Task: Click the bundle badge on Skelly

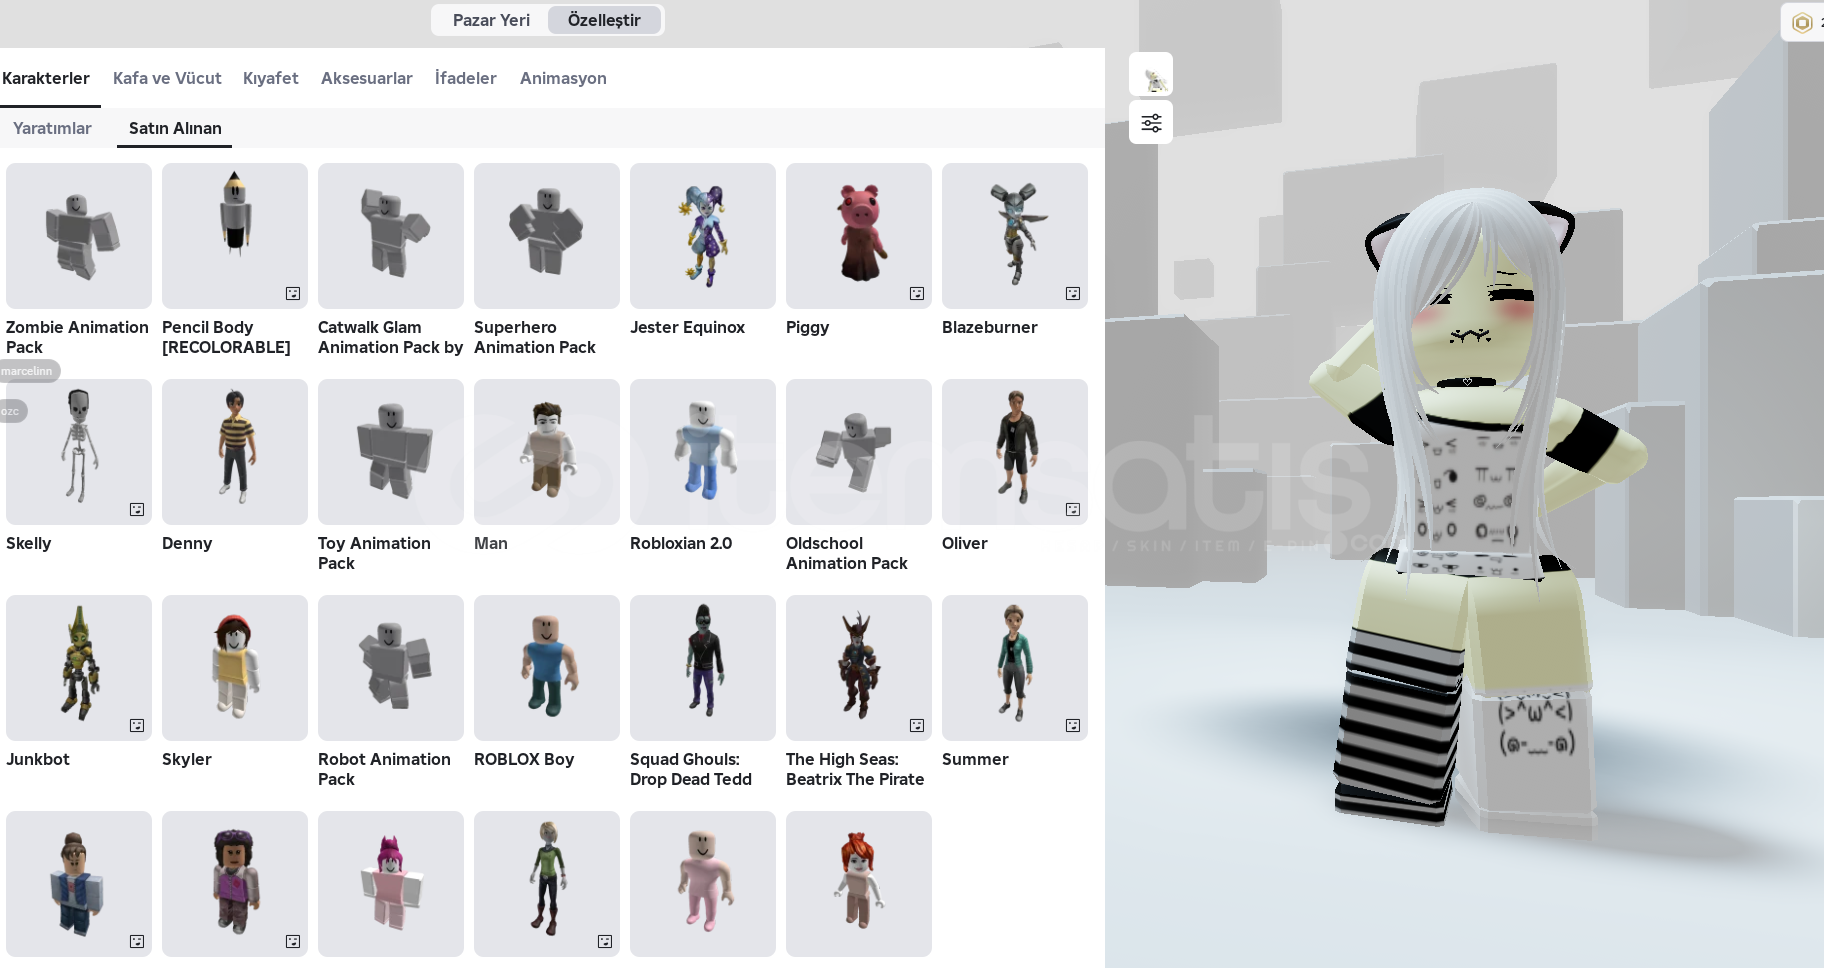Action: click(x=137, y=509)
